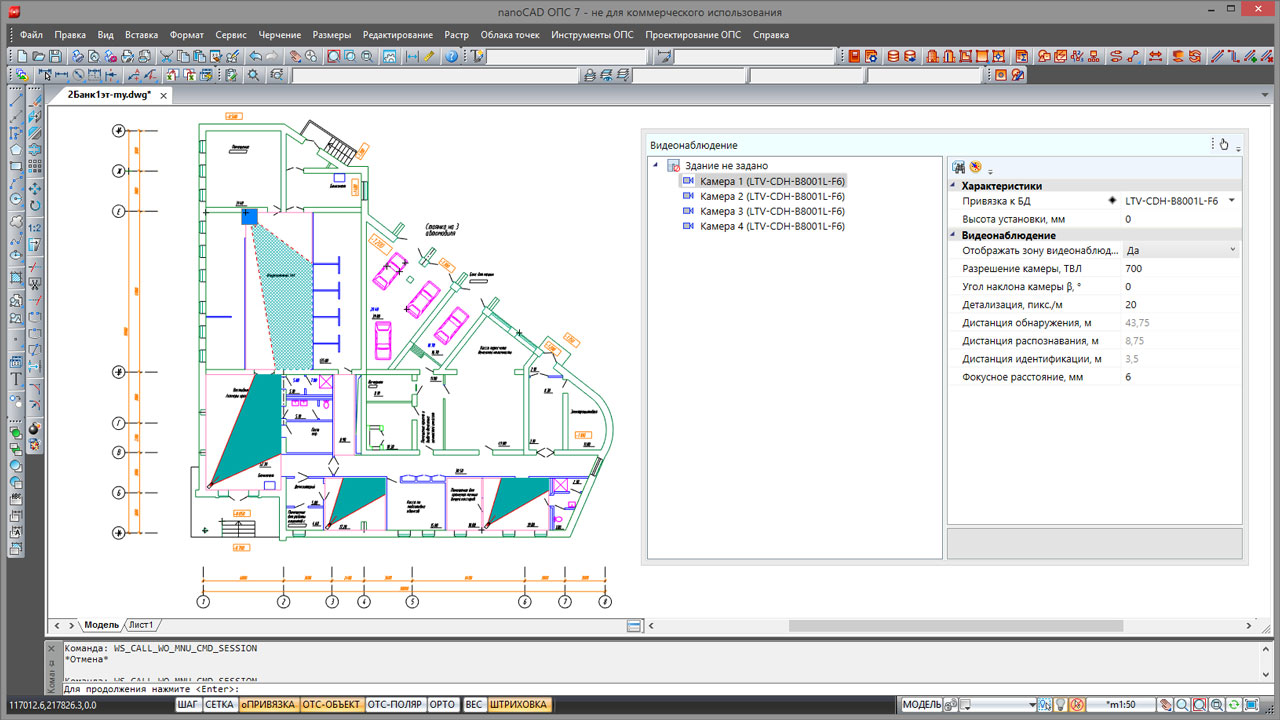The width and height of the screenshot is (1280, 720).
Task: Open the Привязка к БД dropdown
Action: (x=1232, y=201)
